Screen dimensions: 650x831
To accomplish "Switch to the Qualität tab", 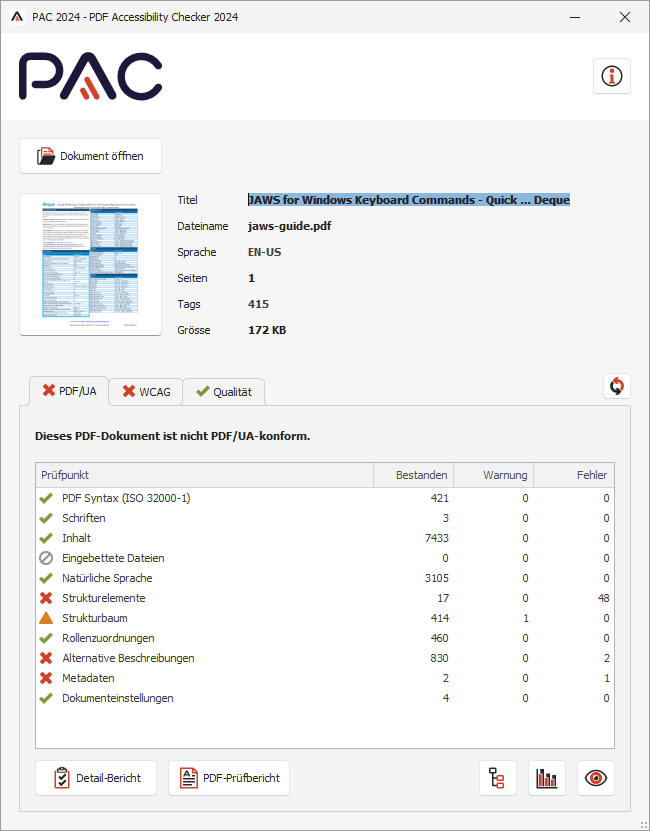I will [223, 392].
